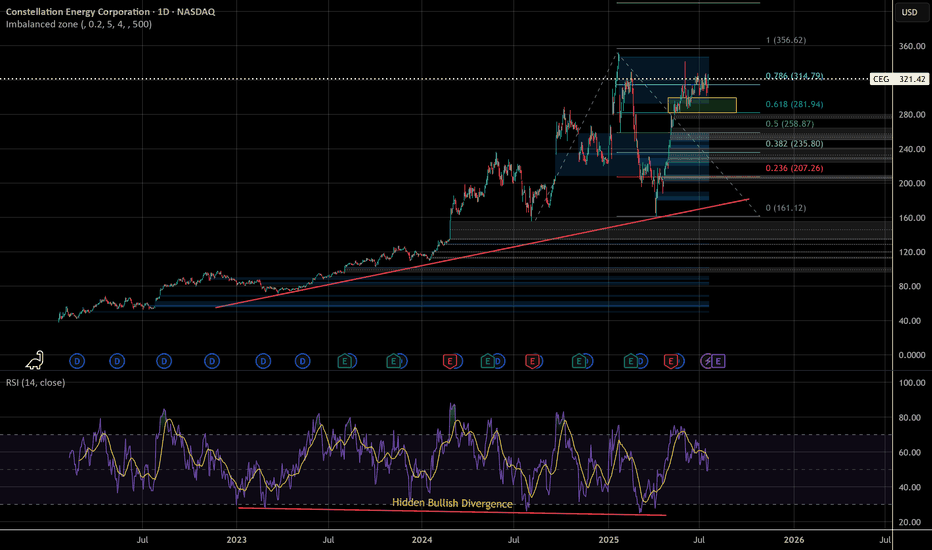
Task: Click the Fibonacci 0.5 (258.87) level label
Action: click(x=789, y=124)
